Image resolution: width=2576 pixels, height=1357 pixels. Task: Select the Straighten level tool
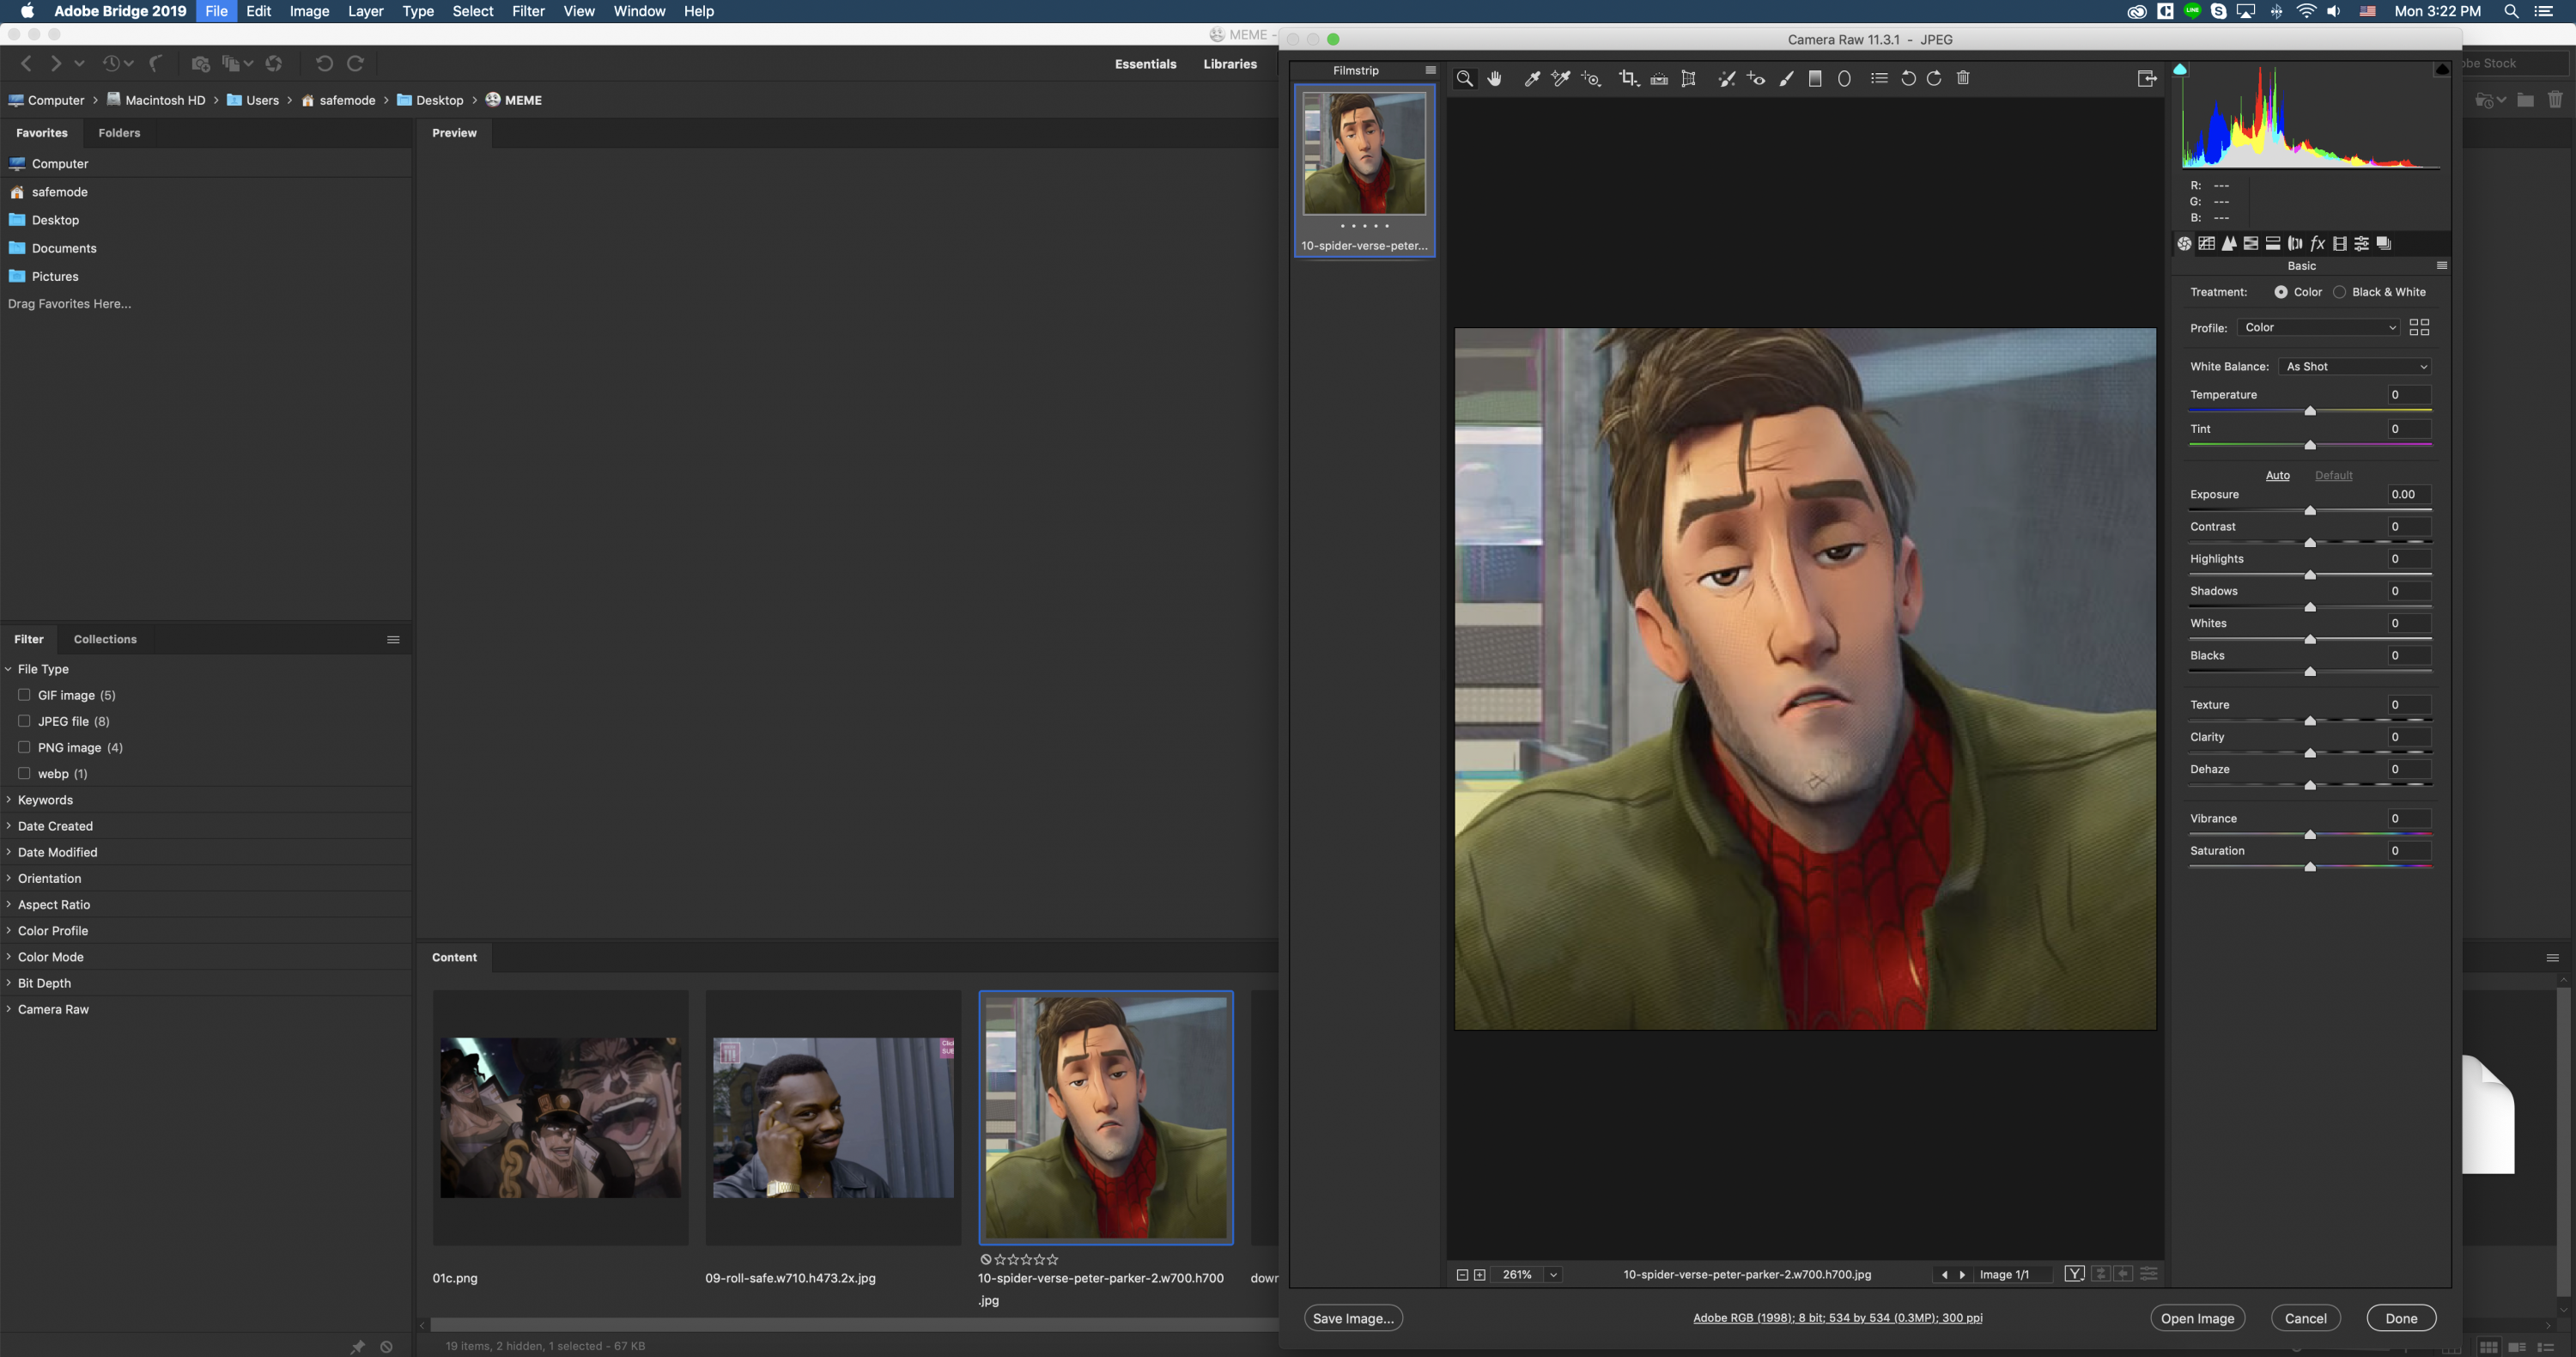point(1659,79)
